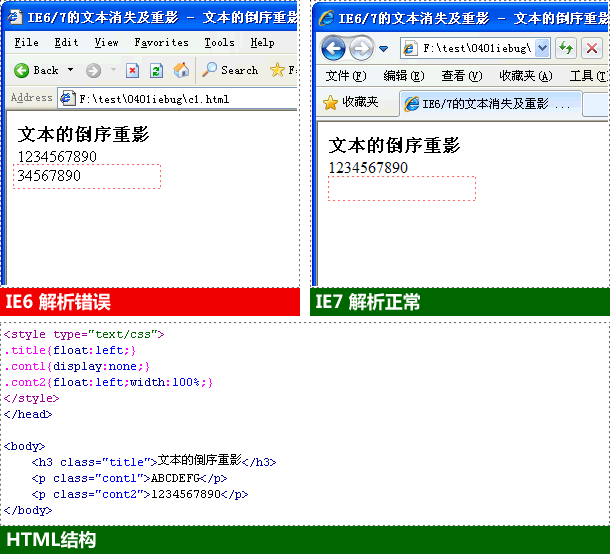Viewport: 610px width, 554px height.
Task: Open the 查看(V) menu in IE7
Action: [461, 76]
